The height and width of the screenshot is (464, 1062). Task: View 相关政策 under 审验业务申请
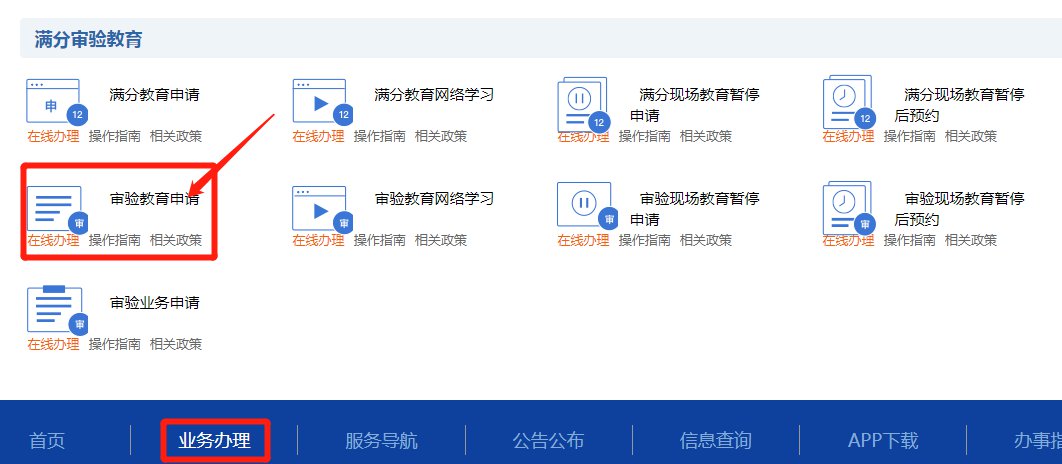pyautogui.click(x=176, y=344)
